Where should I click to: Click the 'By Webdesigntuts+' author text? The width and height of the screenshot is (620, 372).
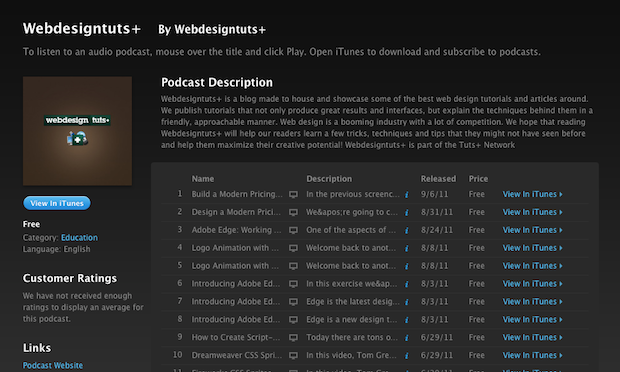pyautogui.click(x=212, y=29)
